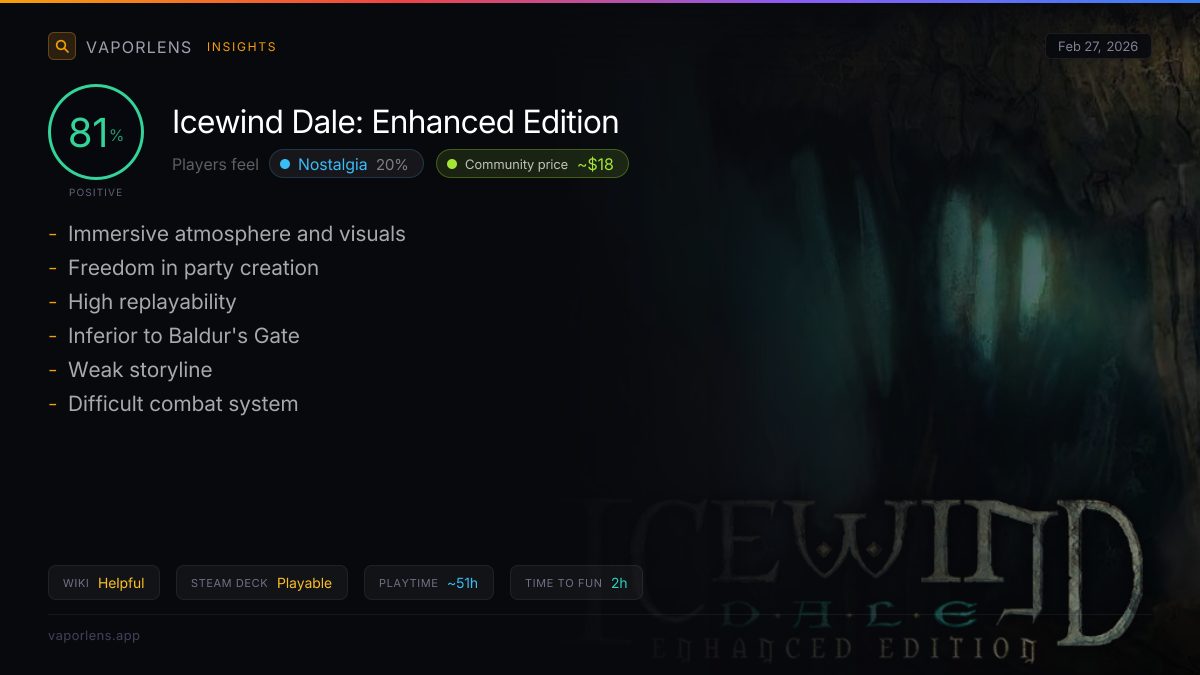Viewport: 1200px width, 675px height.
Task: Select 'Freedom in party creation' point
Action: [x=193, y=268]
